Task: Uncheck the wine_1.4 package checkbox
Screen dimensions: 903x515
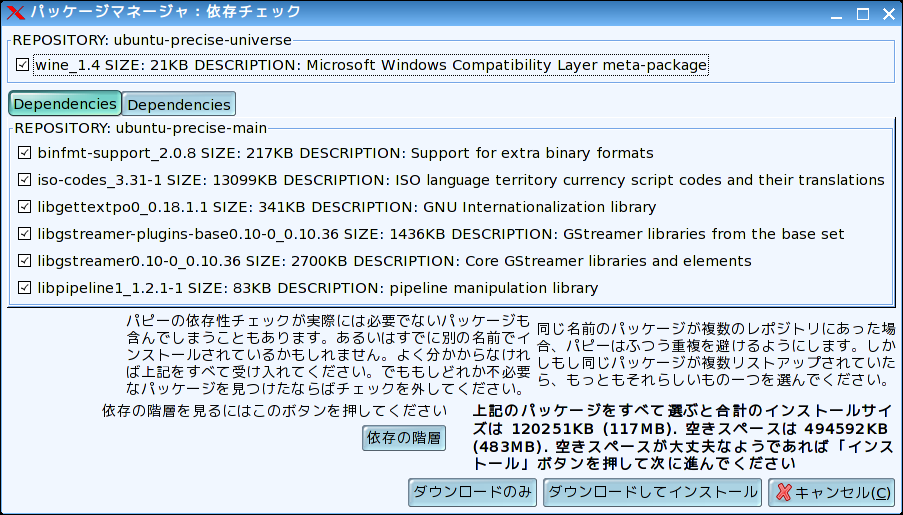Action: point(22,65)
